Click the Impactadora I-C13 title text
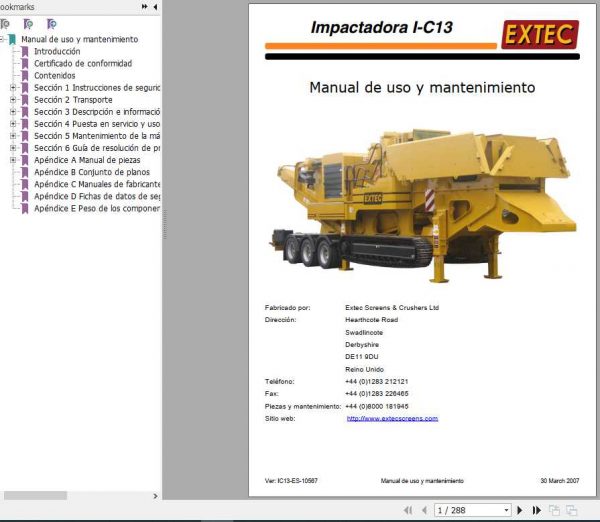This screenshot has height=522, width=600. click(x=382, y=27)
